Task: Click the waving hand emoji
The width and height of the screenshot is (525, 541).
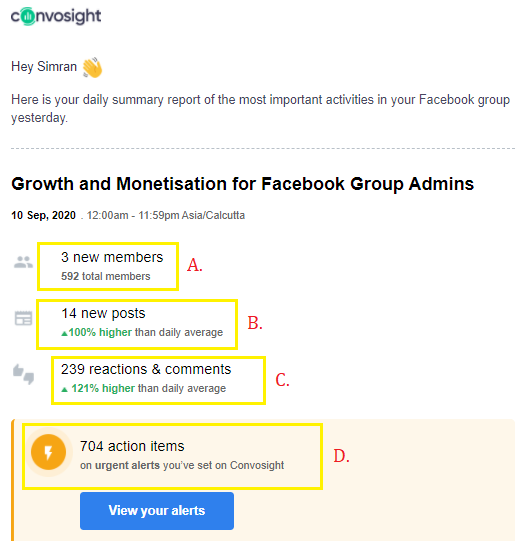Action: coord(92,68)
